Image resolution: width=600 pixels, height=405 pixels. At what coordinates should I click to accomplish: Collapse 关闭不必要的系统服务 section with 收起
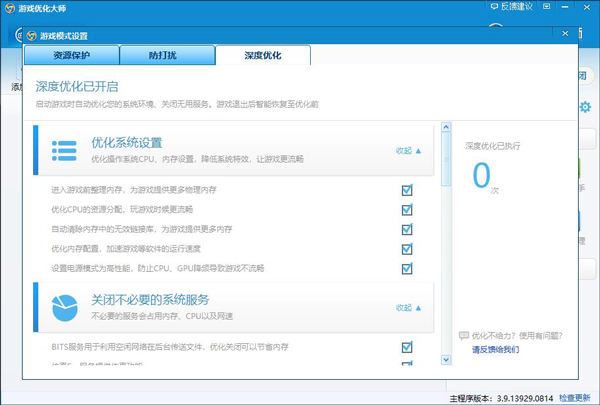(408, 307)
